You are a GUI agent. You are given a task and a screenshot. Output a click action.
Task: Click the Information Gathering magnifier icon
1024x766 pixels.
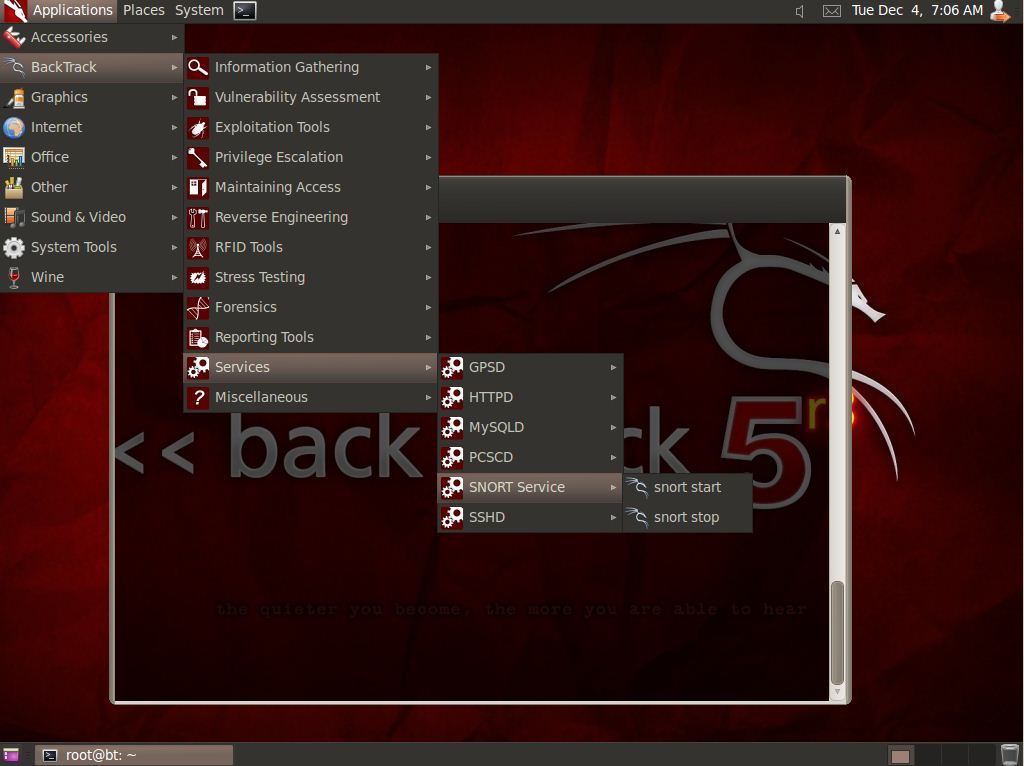tap(198, 67)
